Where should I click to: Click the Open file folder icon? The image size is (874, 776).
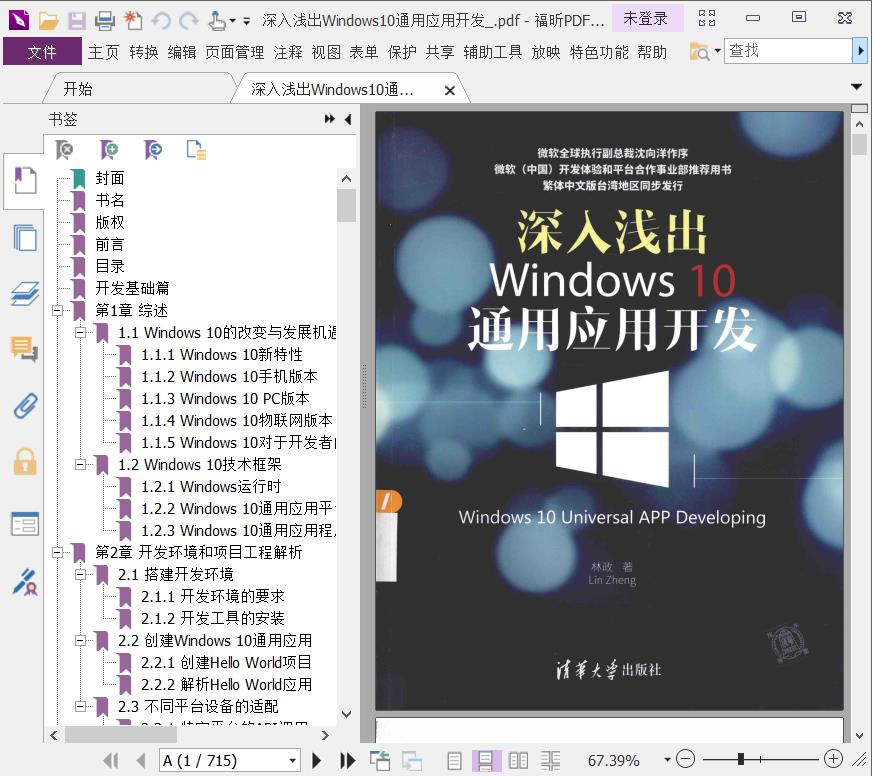tap(48, 21)
